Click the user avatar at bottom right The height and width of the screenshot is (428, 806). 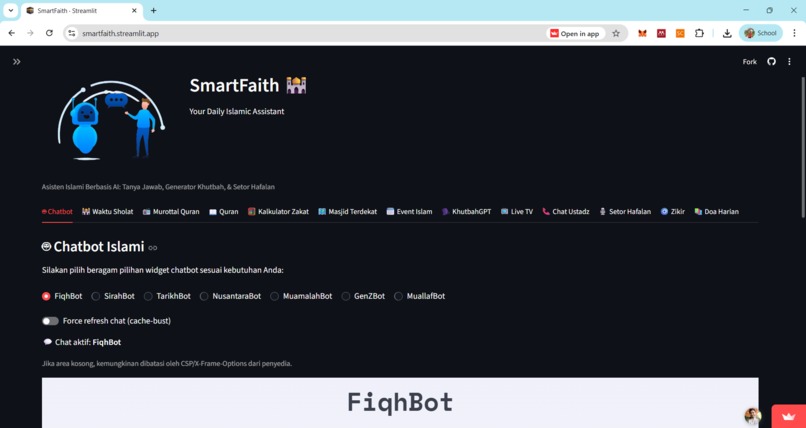(x=753, y=416)
